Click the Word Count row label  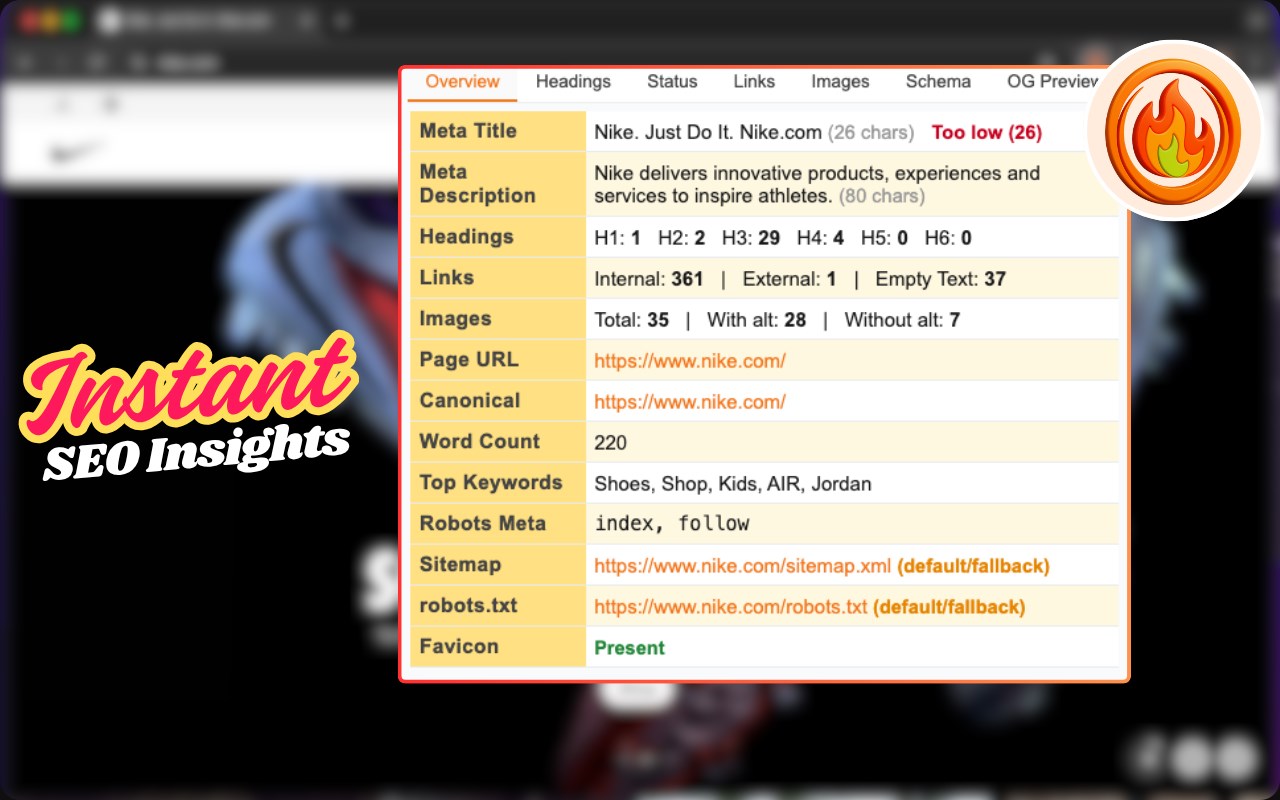479,442
